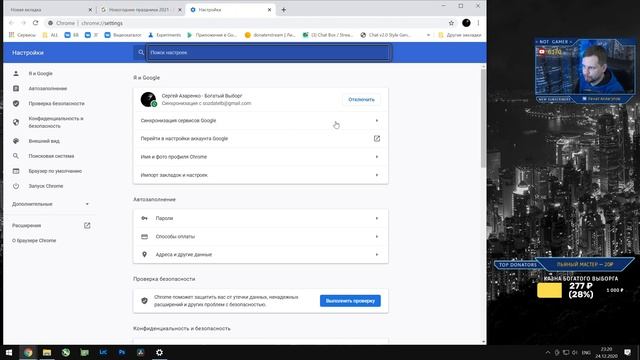Screen dimensions: 640x360
Task: Close the Новая вкладка tab
Action: click(90, 10)
